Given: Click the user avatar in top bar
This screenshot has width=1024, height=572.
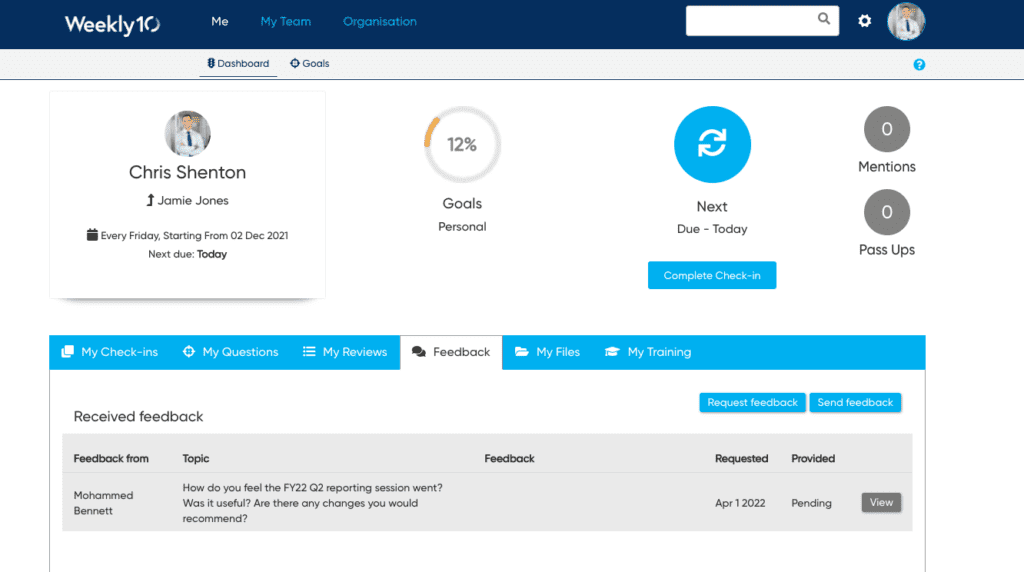Looking at the screenshot, I should tap(906, 21).
